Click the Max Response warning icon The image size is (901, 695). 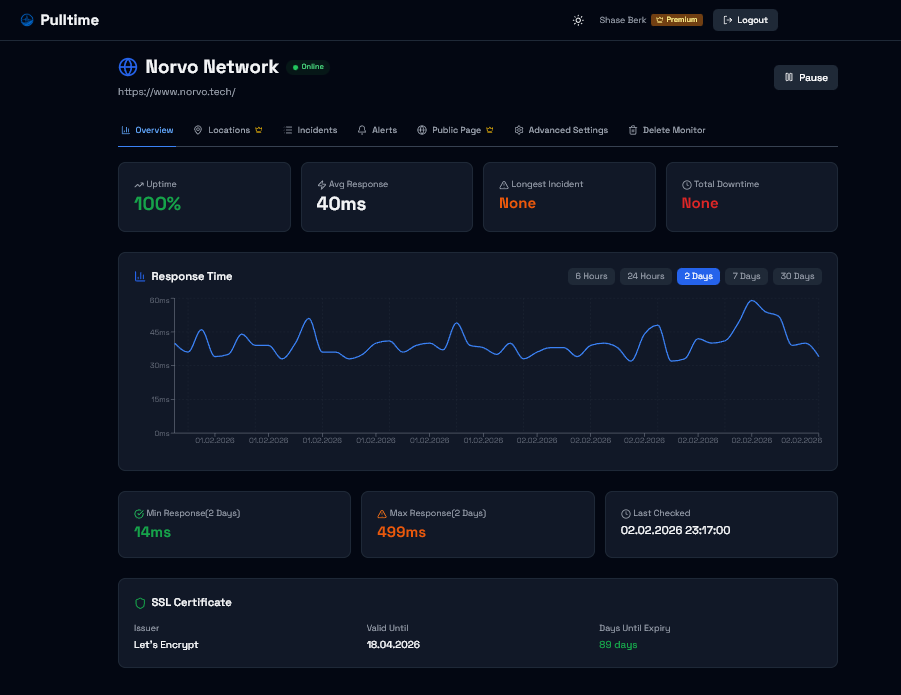382,514
